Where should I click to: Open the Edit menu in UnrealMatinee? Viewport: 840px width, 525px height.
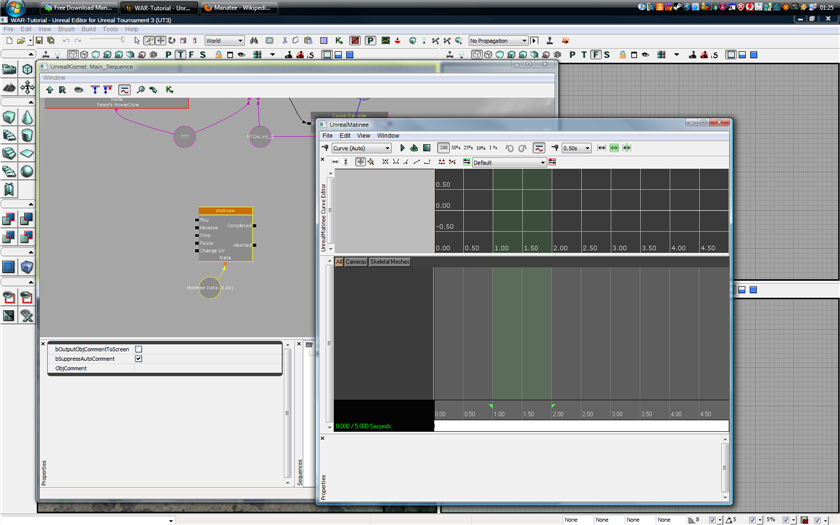click(345, 136)
